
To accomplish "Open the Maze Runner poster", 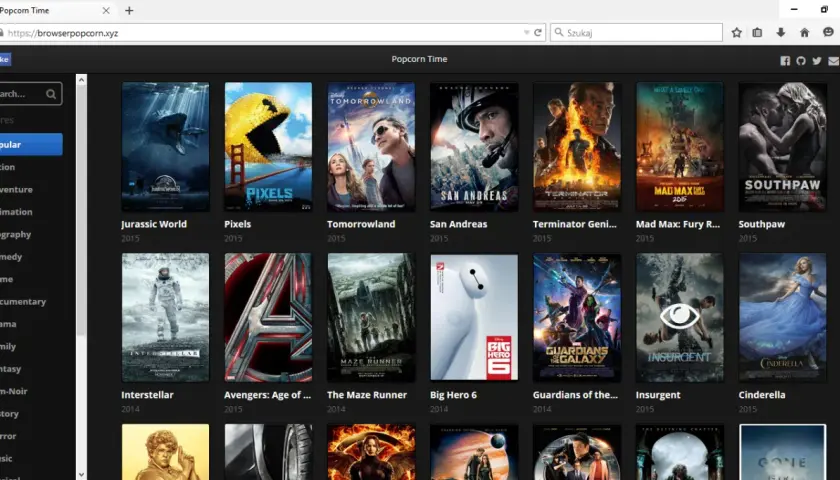I will pos(371,318).
